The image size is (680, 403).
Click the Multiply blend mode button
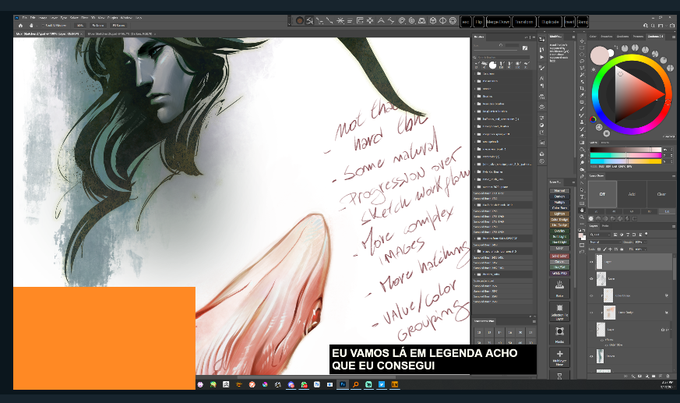(x=559, y=202)
